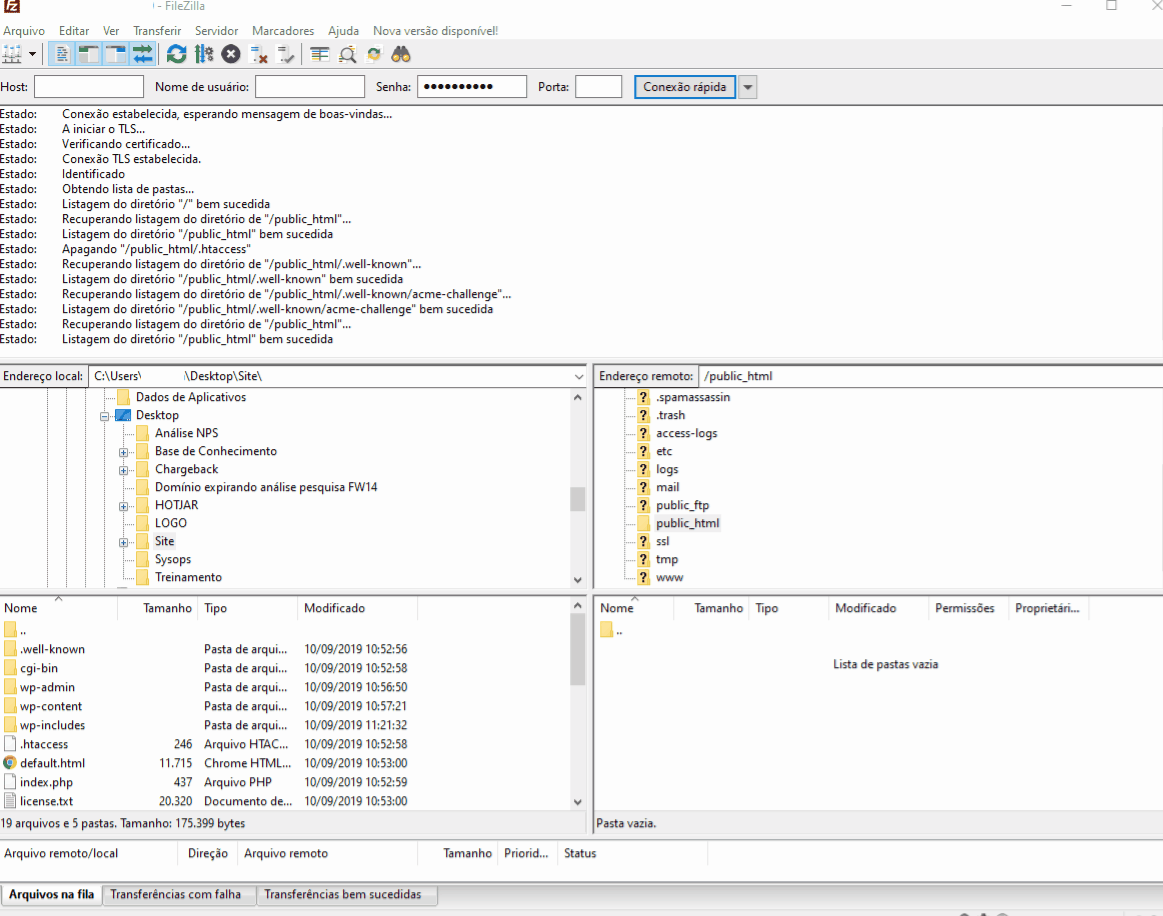Expand the Site folder node

tap(124, 542)
